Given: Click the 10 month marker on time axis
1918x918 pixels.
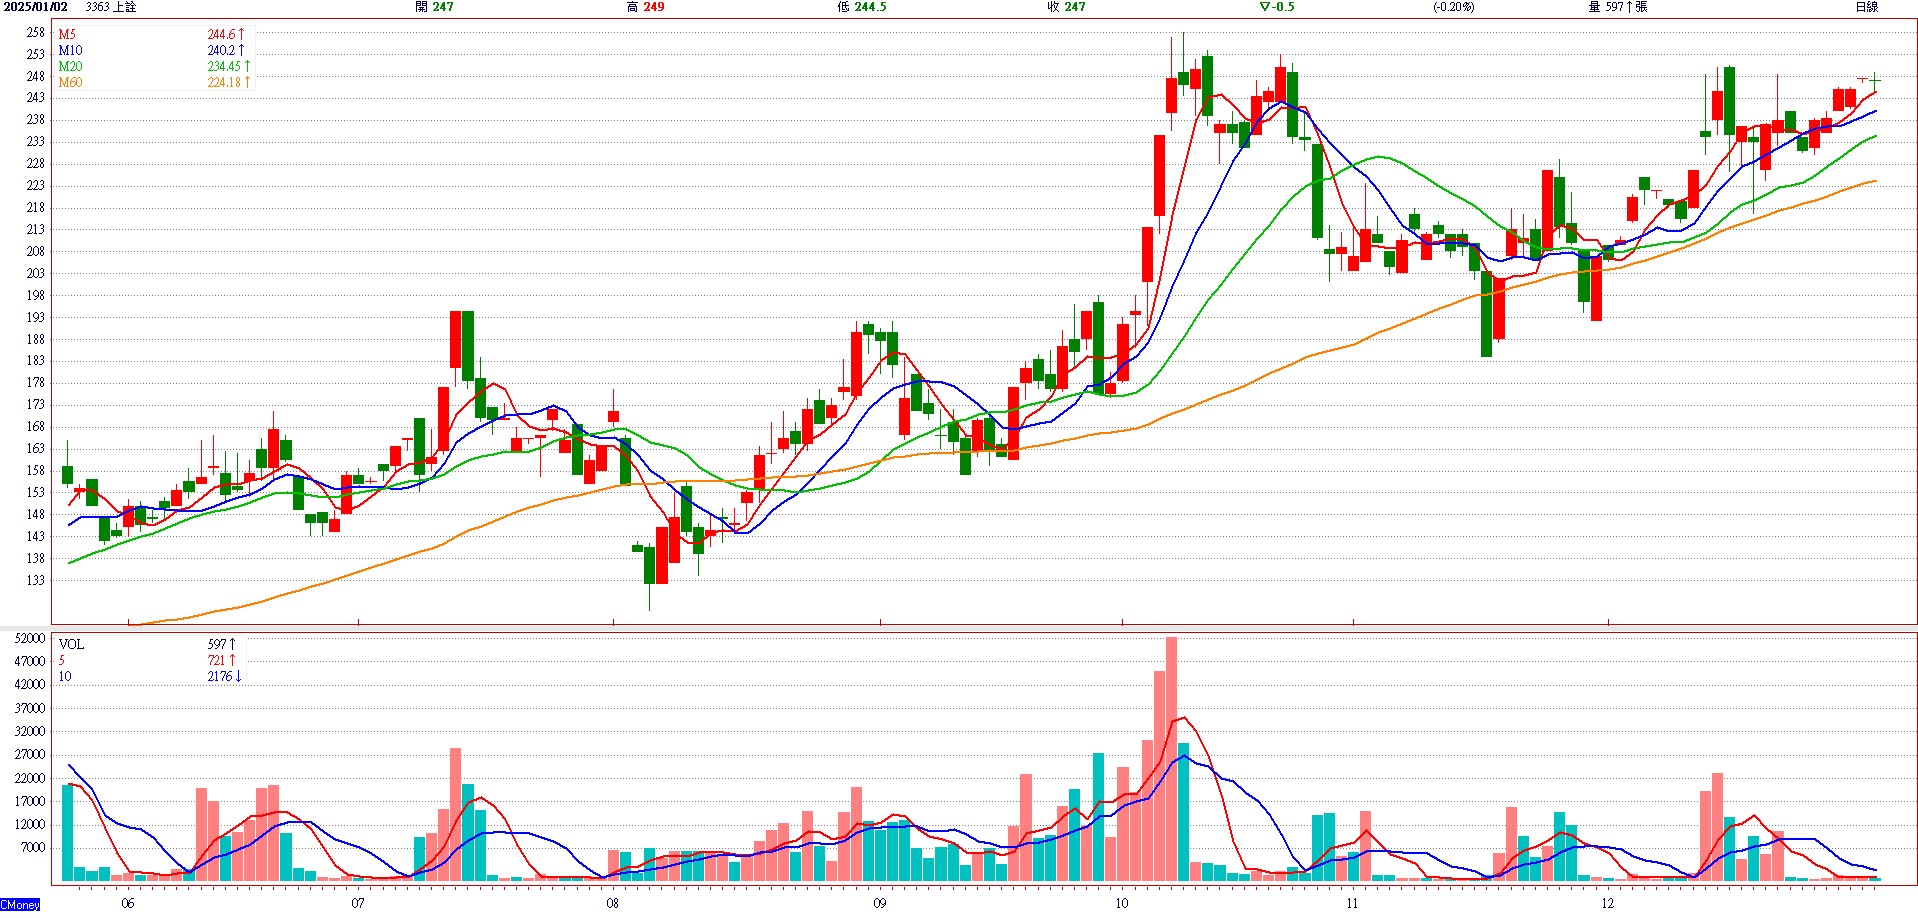Looking at the screenshot, I should click(x=1121, y=904).
